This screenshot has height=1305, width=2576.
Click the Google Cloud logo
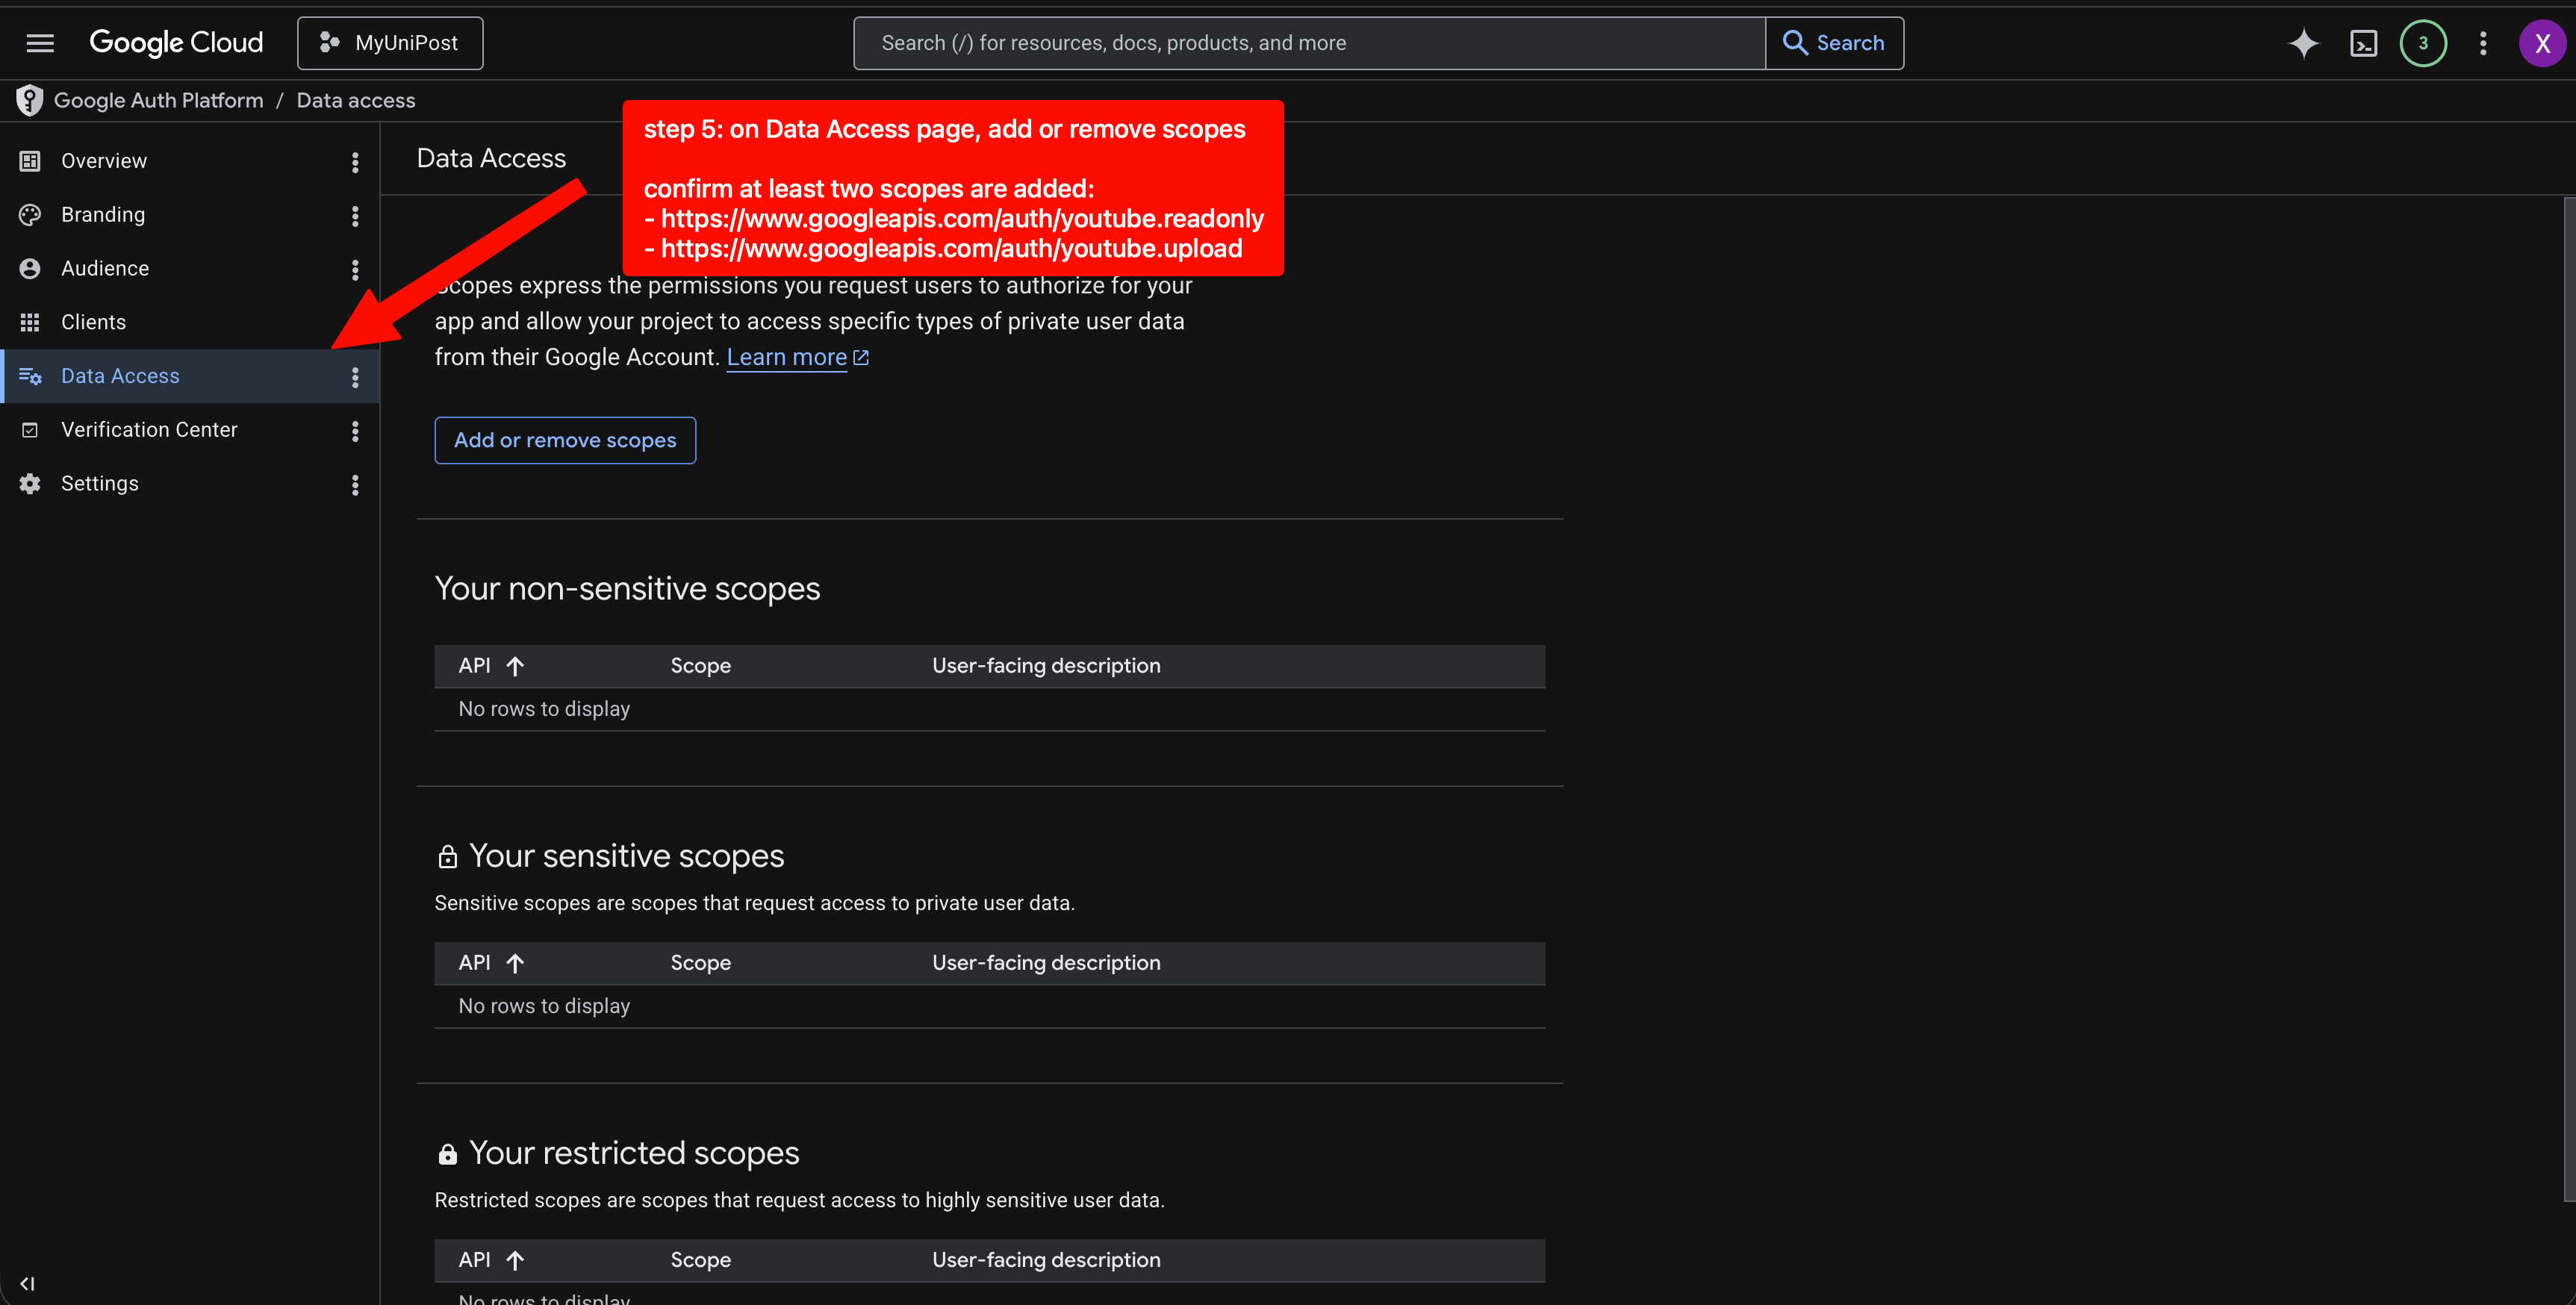176,43
